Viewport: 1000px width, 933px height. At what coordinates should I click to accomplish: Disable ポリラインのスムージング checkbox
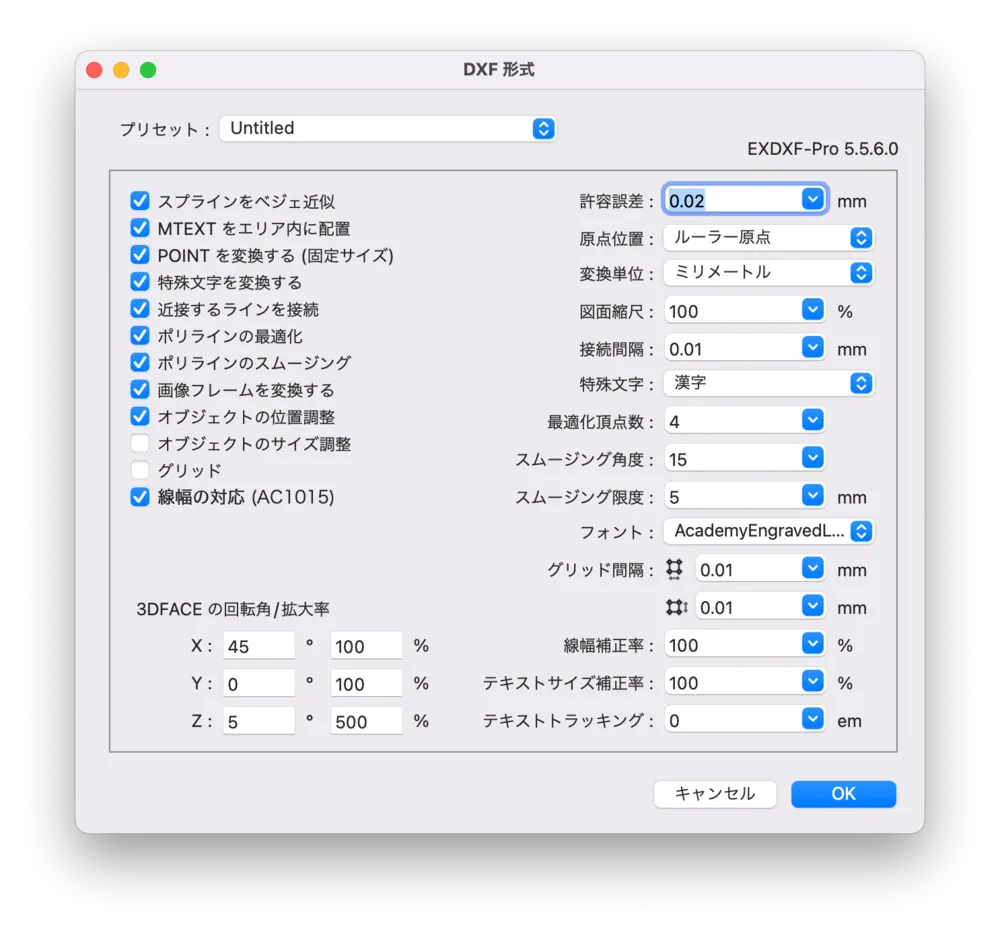pyautogui.click(x=140, y=362)
